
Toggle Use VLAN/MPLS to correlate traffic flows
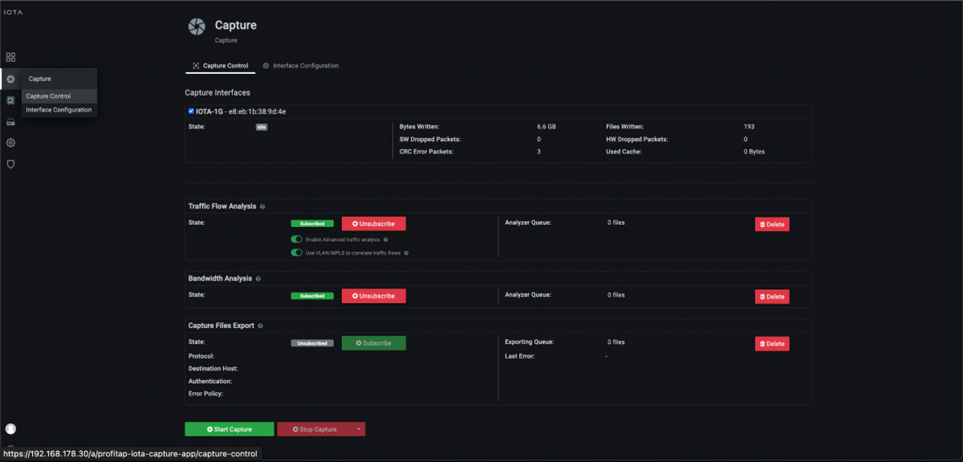297,253
